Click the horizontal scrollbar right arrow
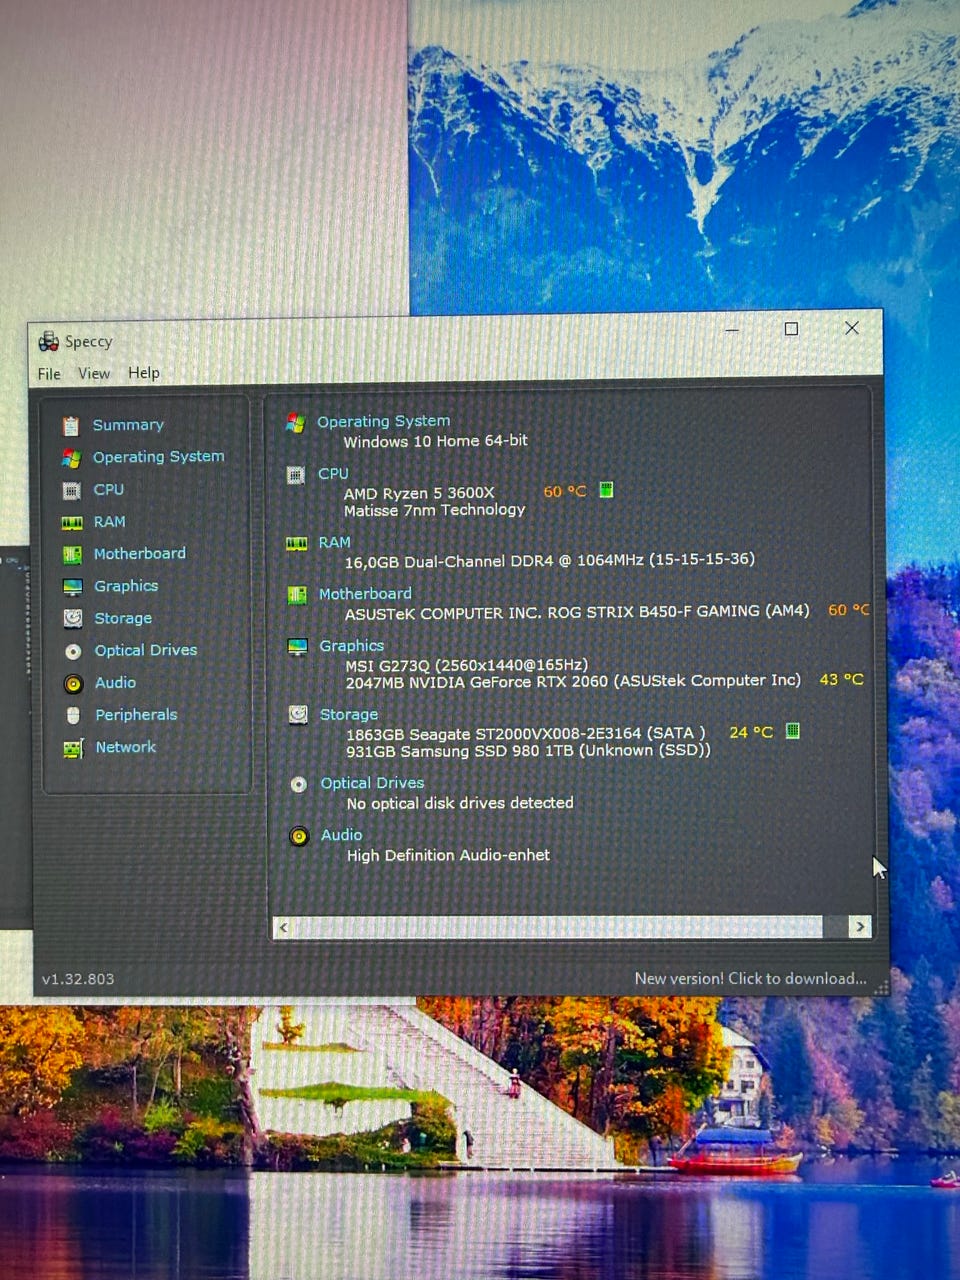960x1280 pixels. 860,927
